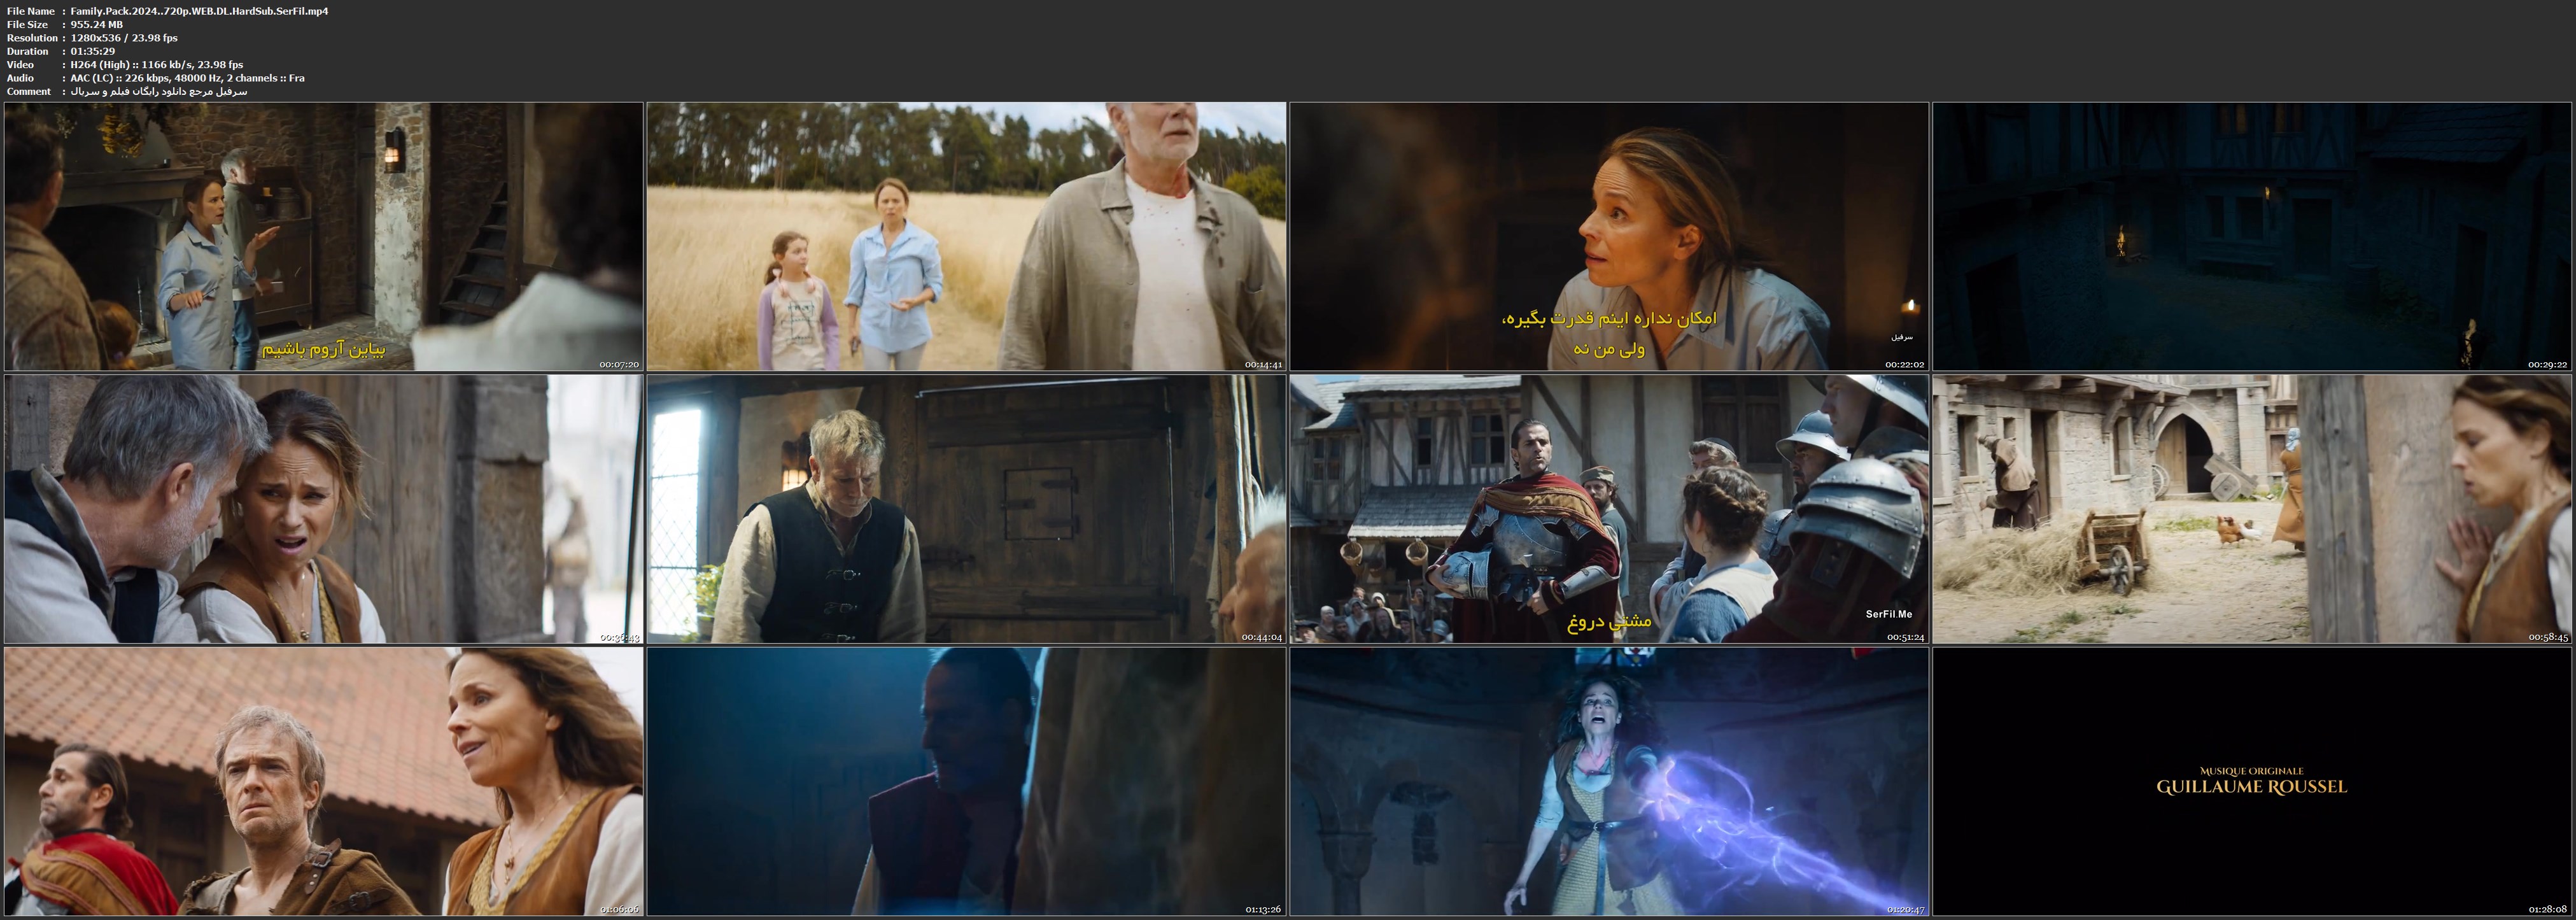Click the File Name value text
Screen dimensions: 2576x920
click(x=199, y=11)
